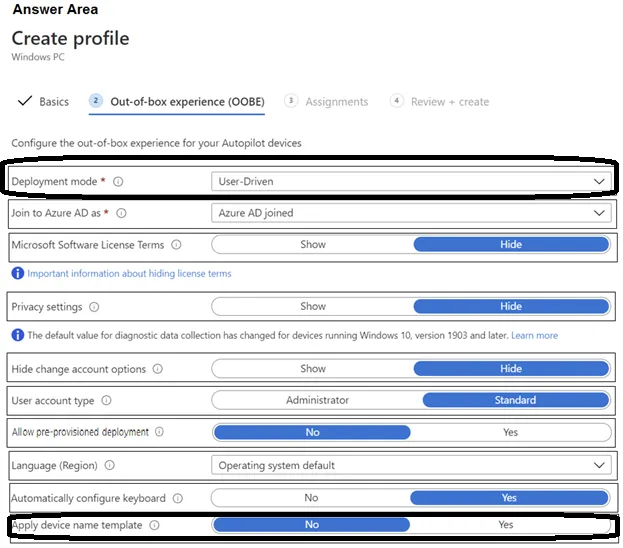The width and height of the screenshot is (623, 548).
Task: Select No for Allow pre-provisioned deployment
Action: [312, 432]
